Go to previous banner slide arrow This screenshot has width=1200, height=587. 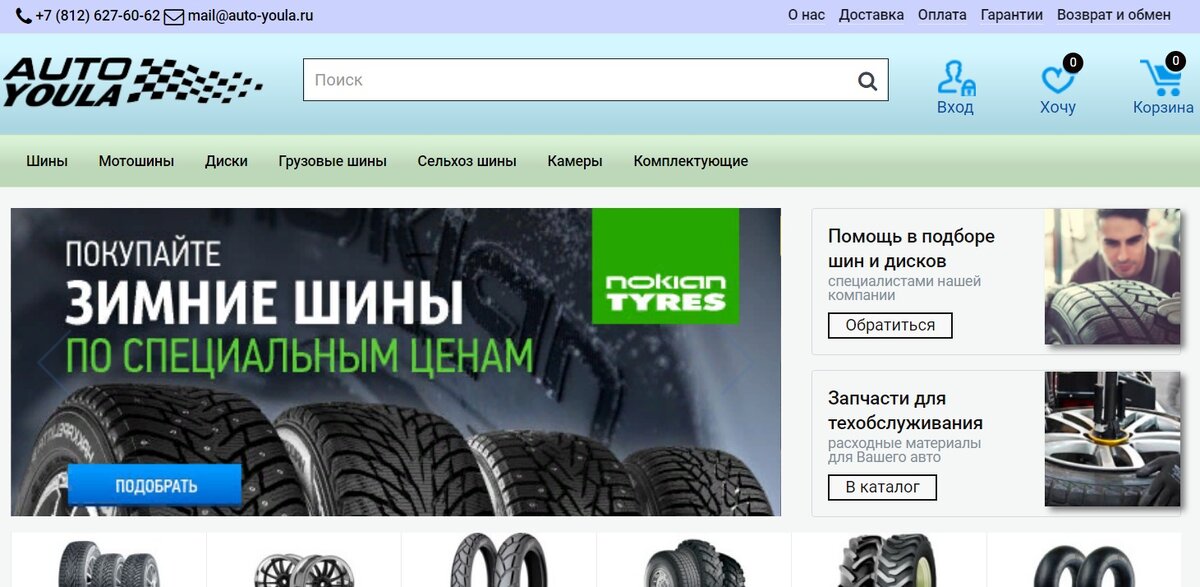50,361
